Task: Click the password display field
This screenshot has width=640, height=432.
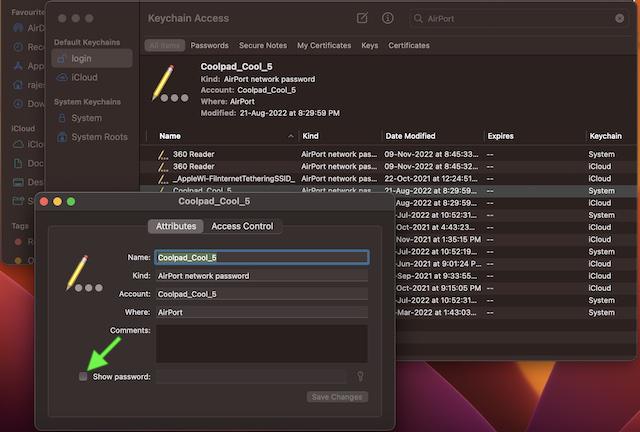Action: click(251, 376)
